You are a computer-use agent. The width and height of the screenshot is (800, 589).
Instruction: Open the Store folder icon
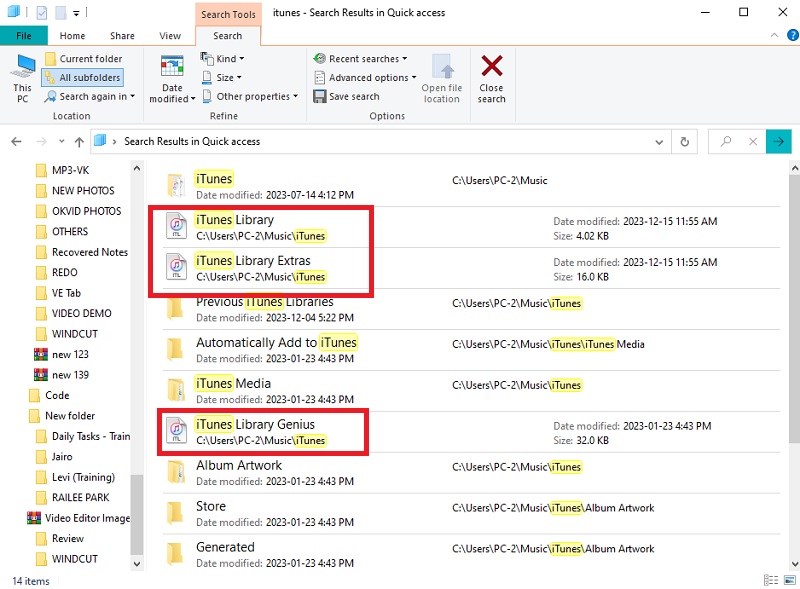click(176, 513)
